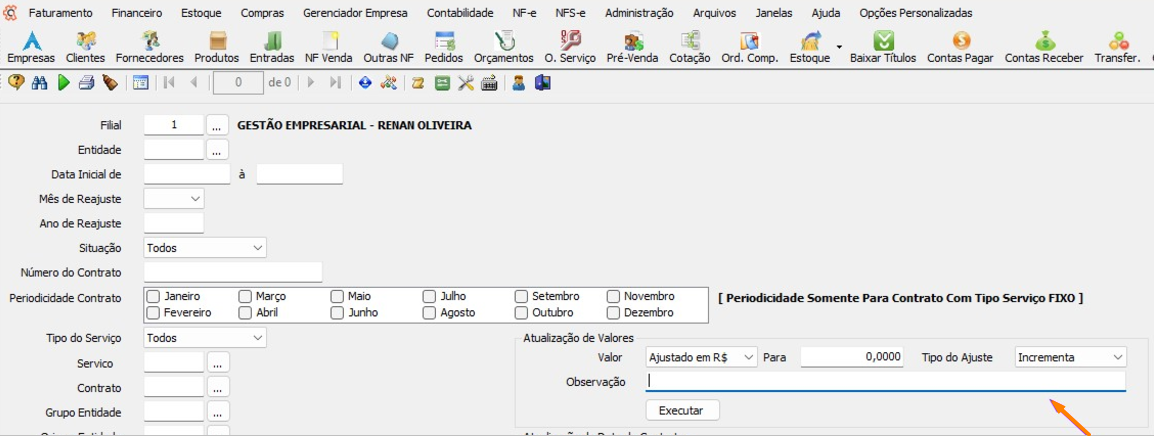
Task: Open the O. Serviço icon
Action: click(x=570, y=47)
